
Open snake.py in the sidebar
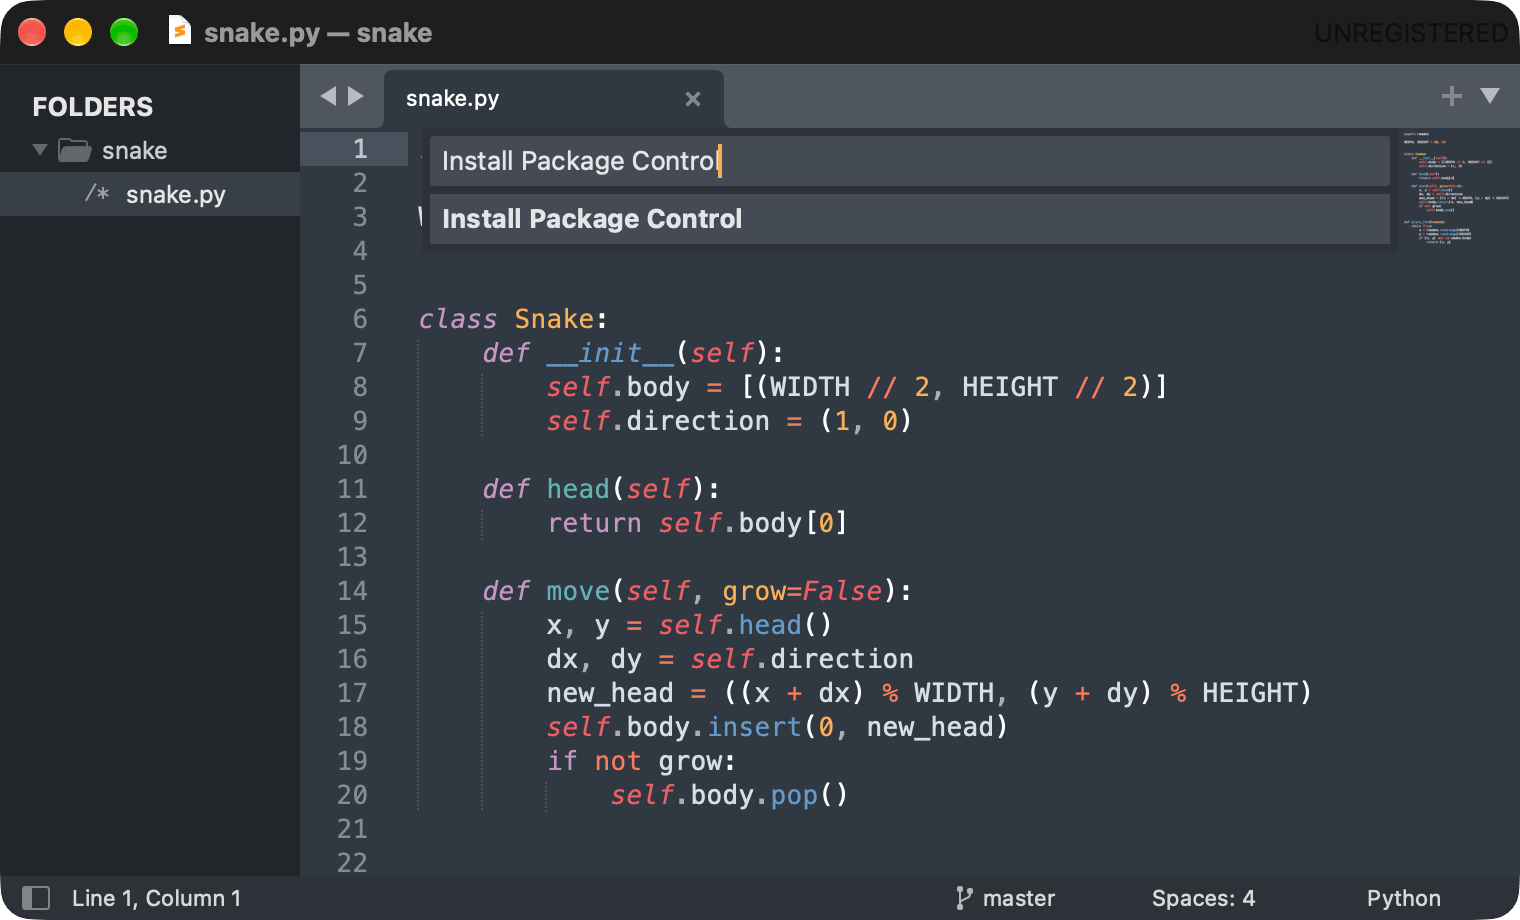(x=150, y=194)
